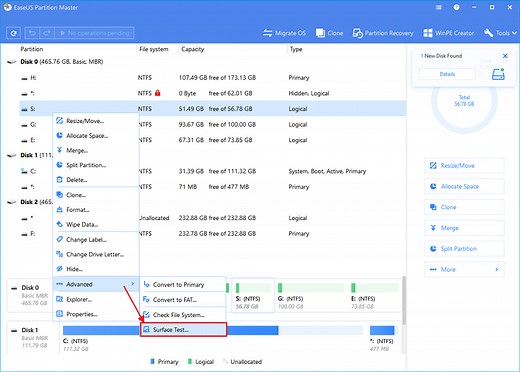
Task: Select the C: partition row
Action: click(x=213, y=171)
